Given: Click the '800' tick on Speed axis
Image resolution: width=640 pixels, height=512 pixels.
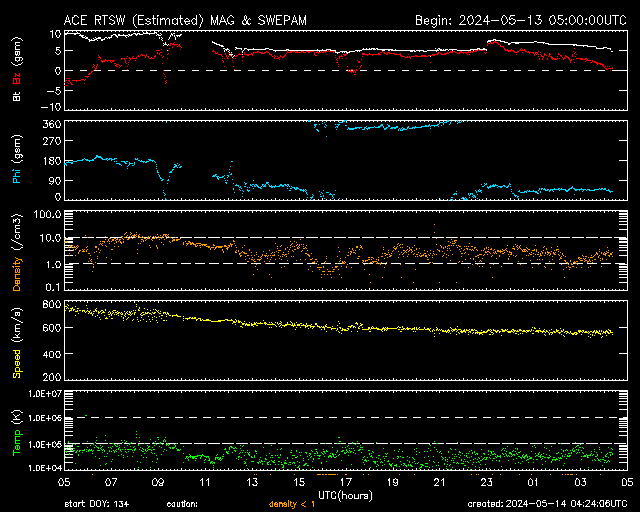Looking at the screenshot, I should tap(52, 305).
